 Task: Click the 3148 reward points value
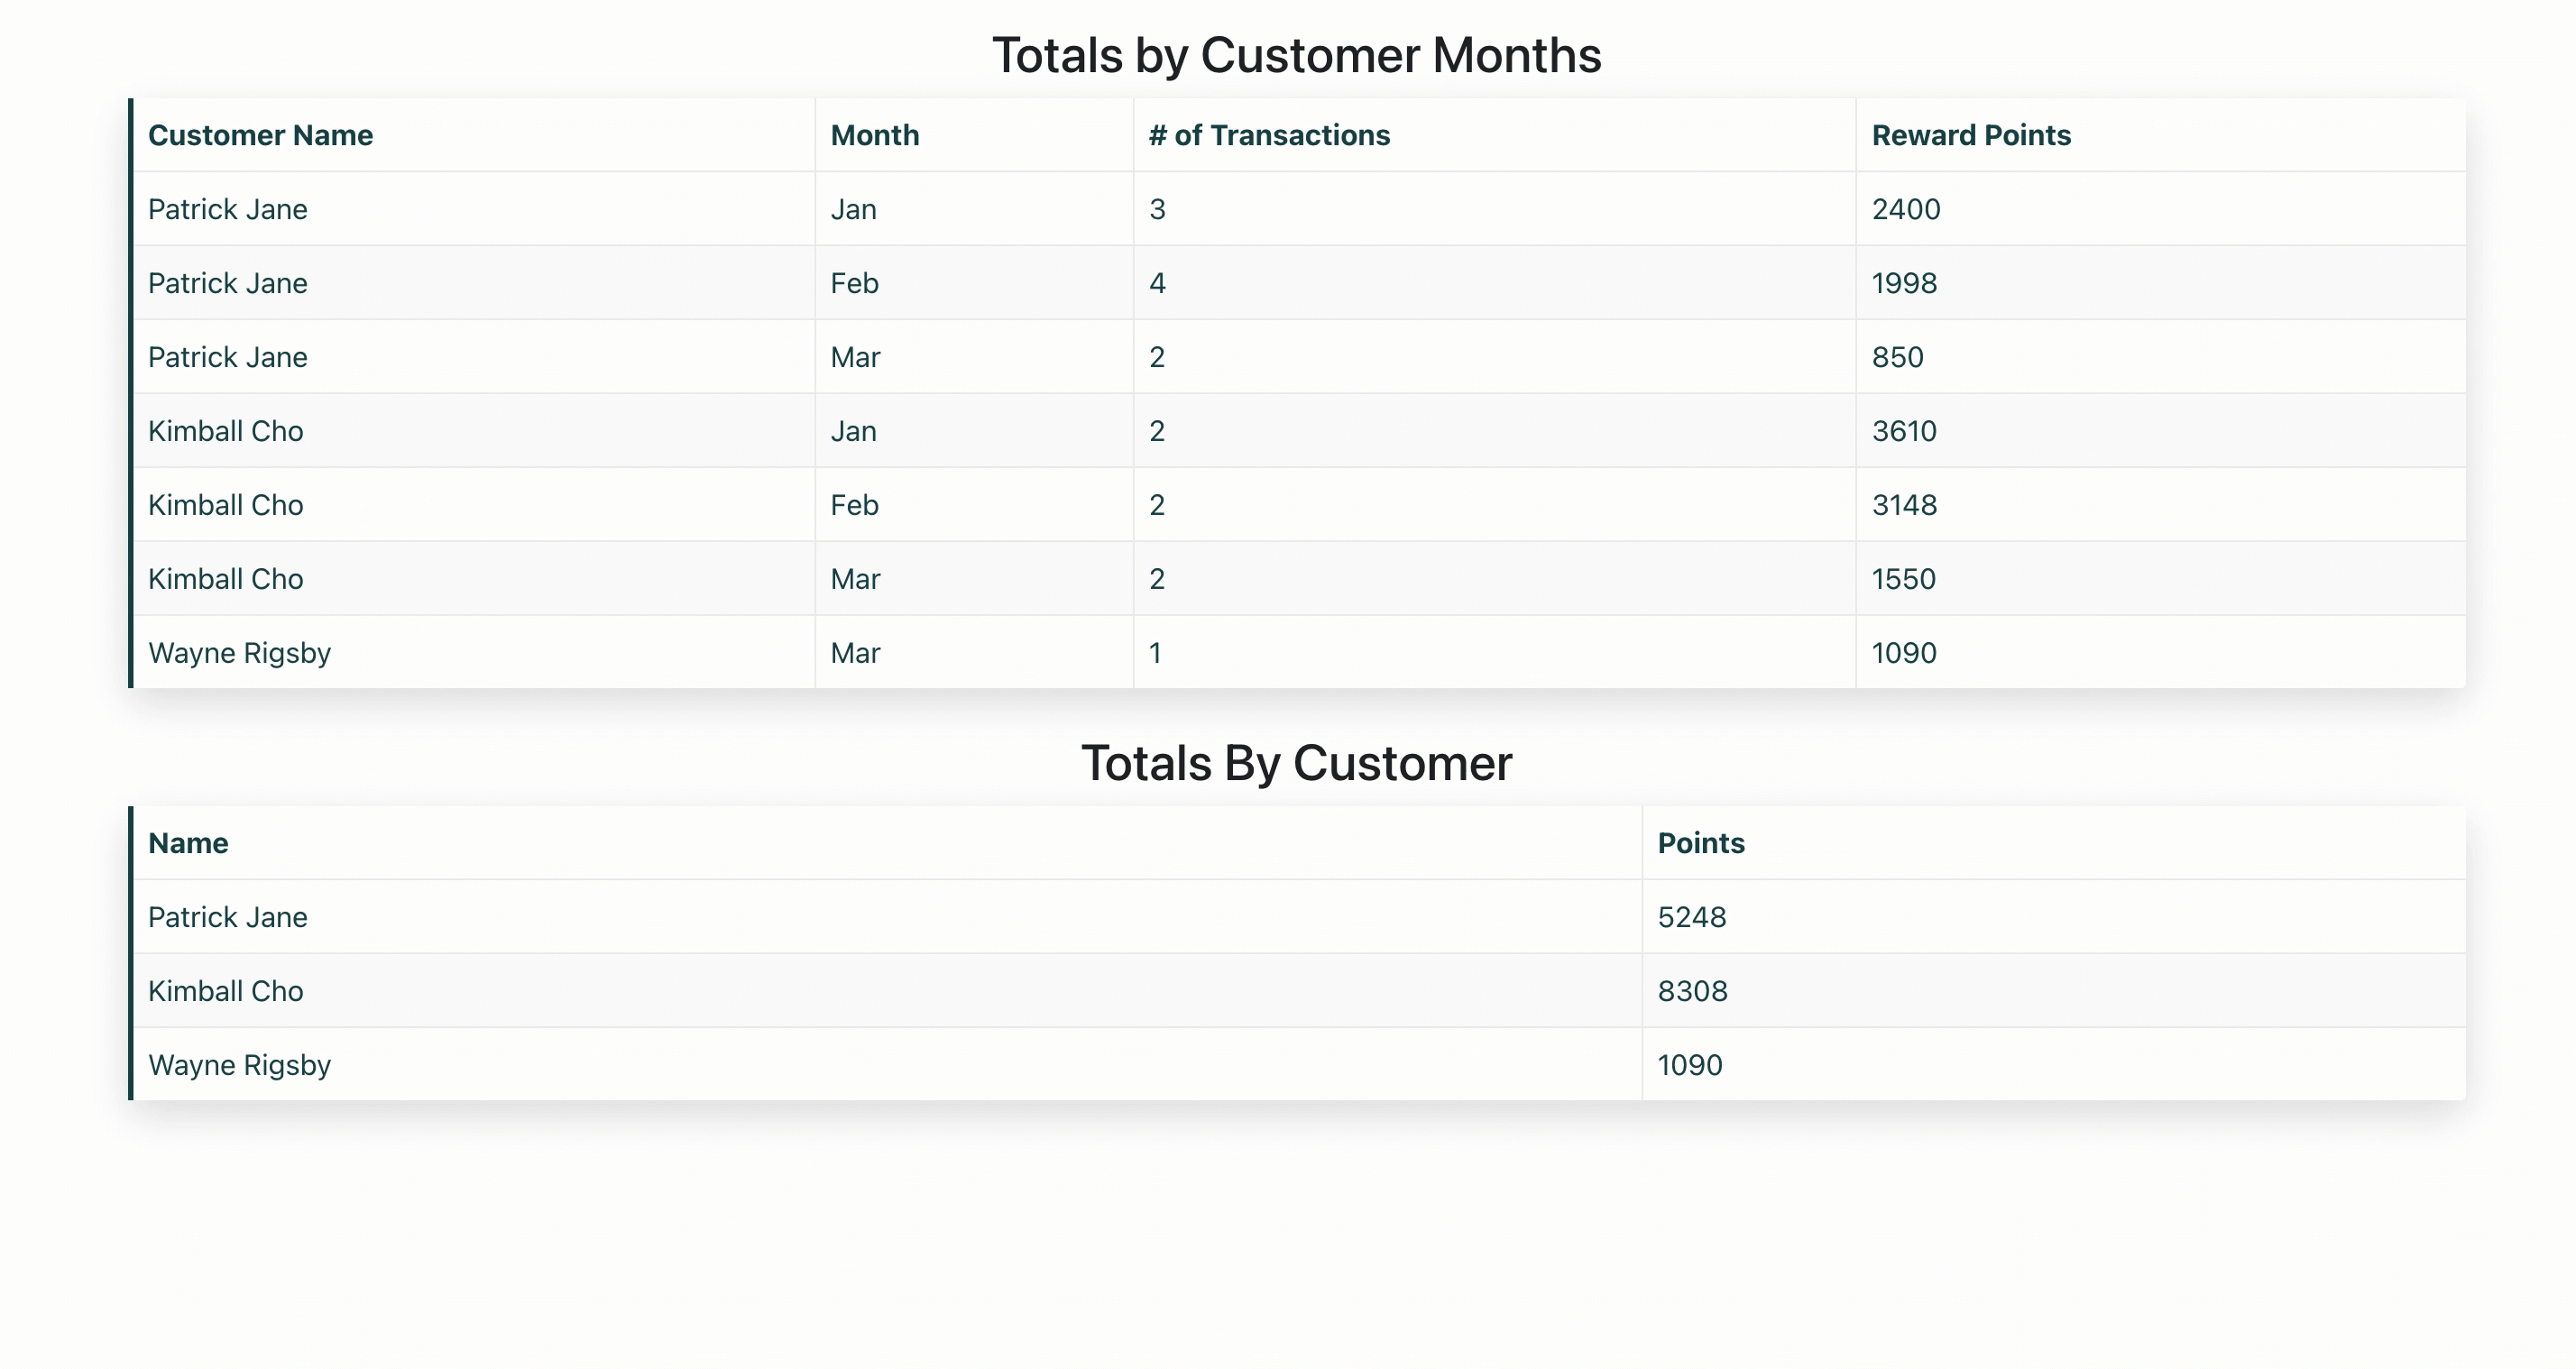coord(1904,505)
